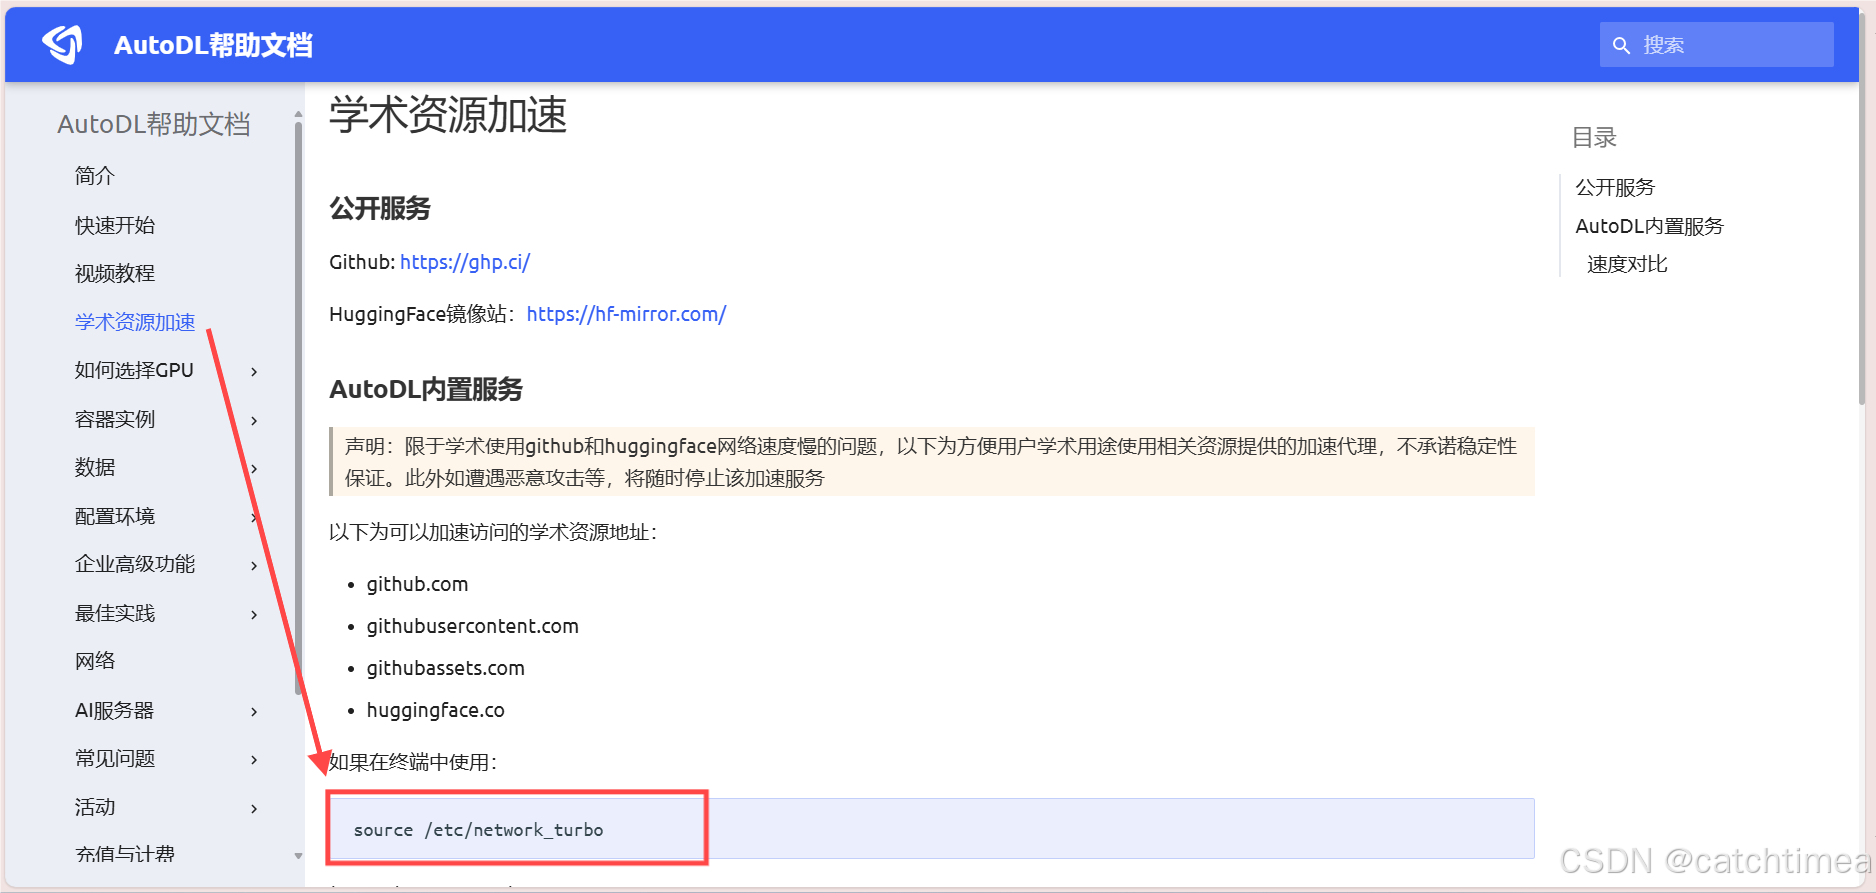The height and width of the screenshot is (893, 1876).
Task: Click the githubusercontent.com list item
Action: tap(472, 626)
